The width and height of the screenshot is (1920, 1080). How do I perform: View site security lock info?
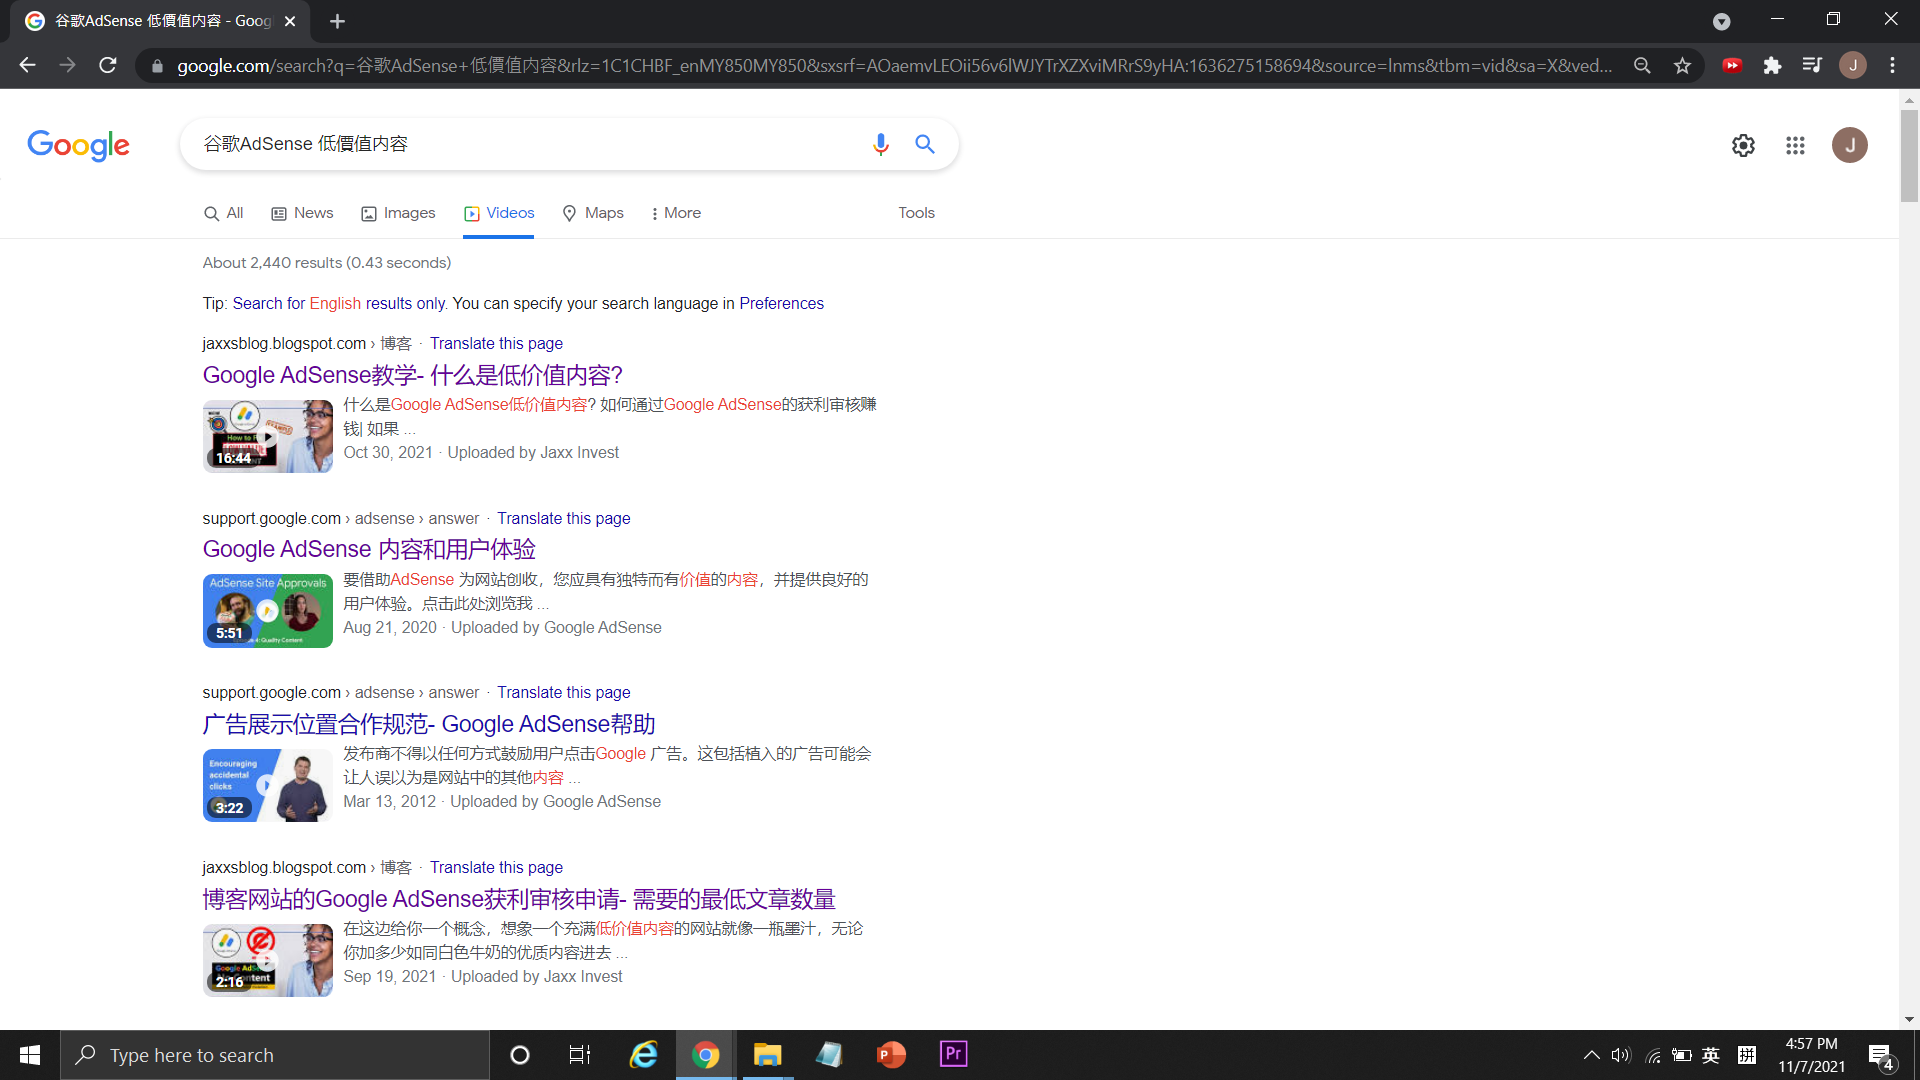click(x=157, y=66)
